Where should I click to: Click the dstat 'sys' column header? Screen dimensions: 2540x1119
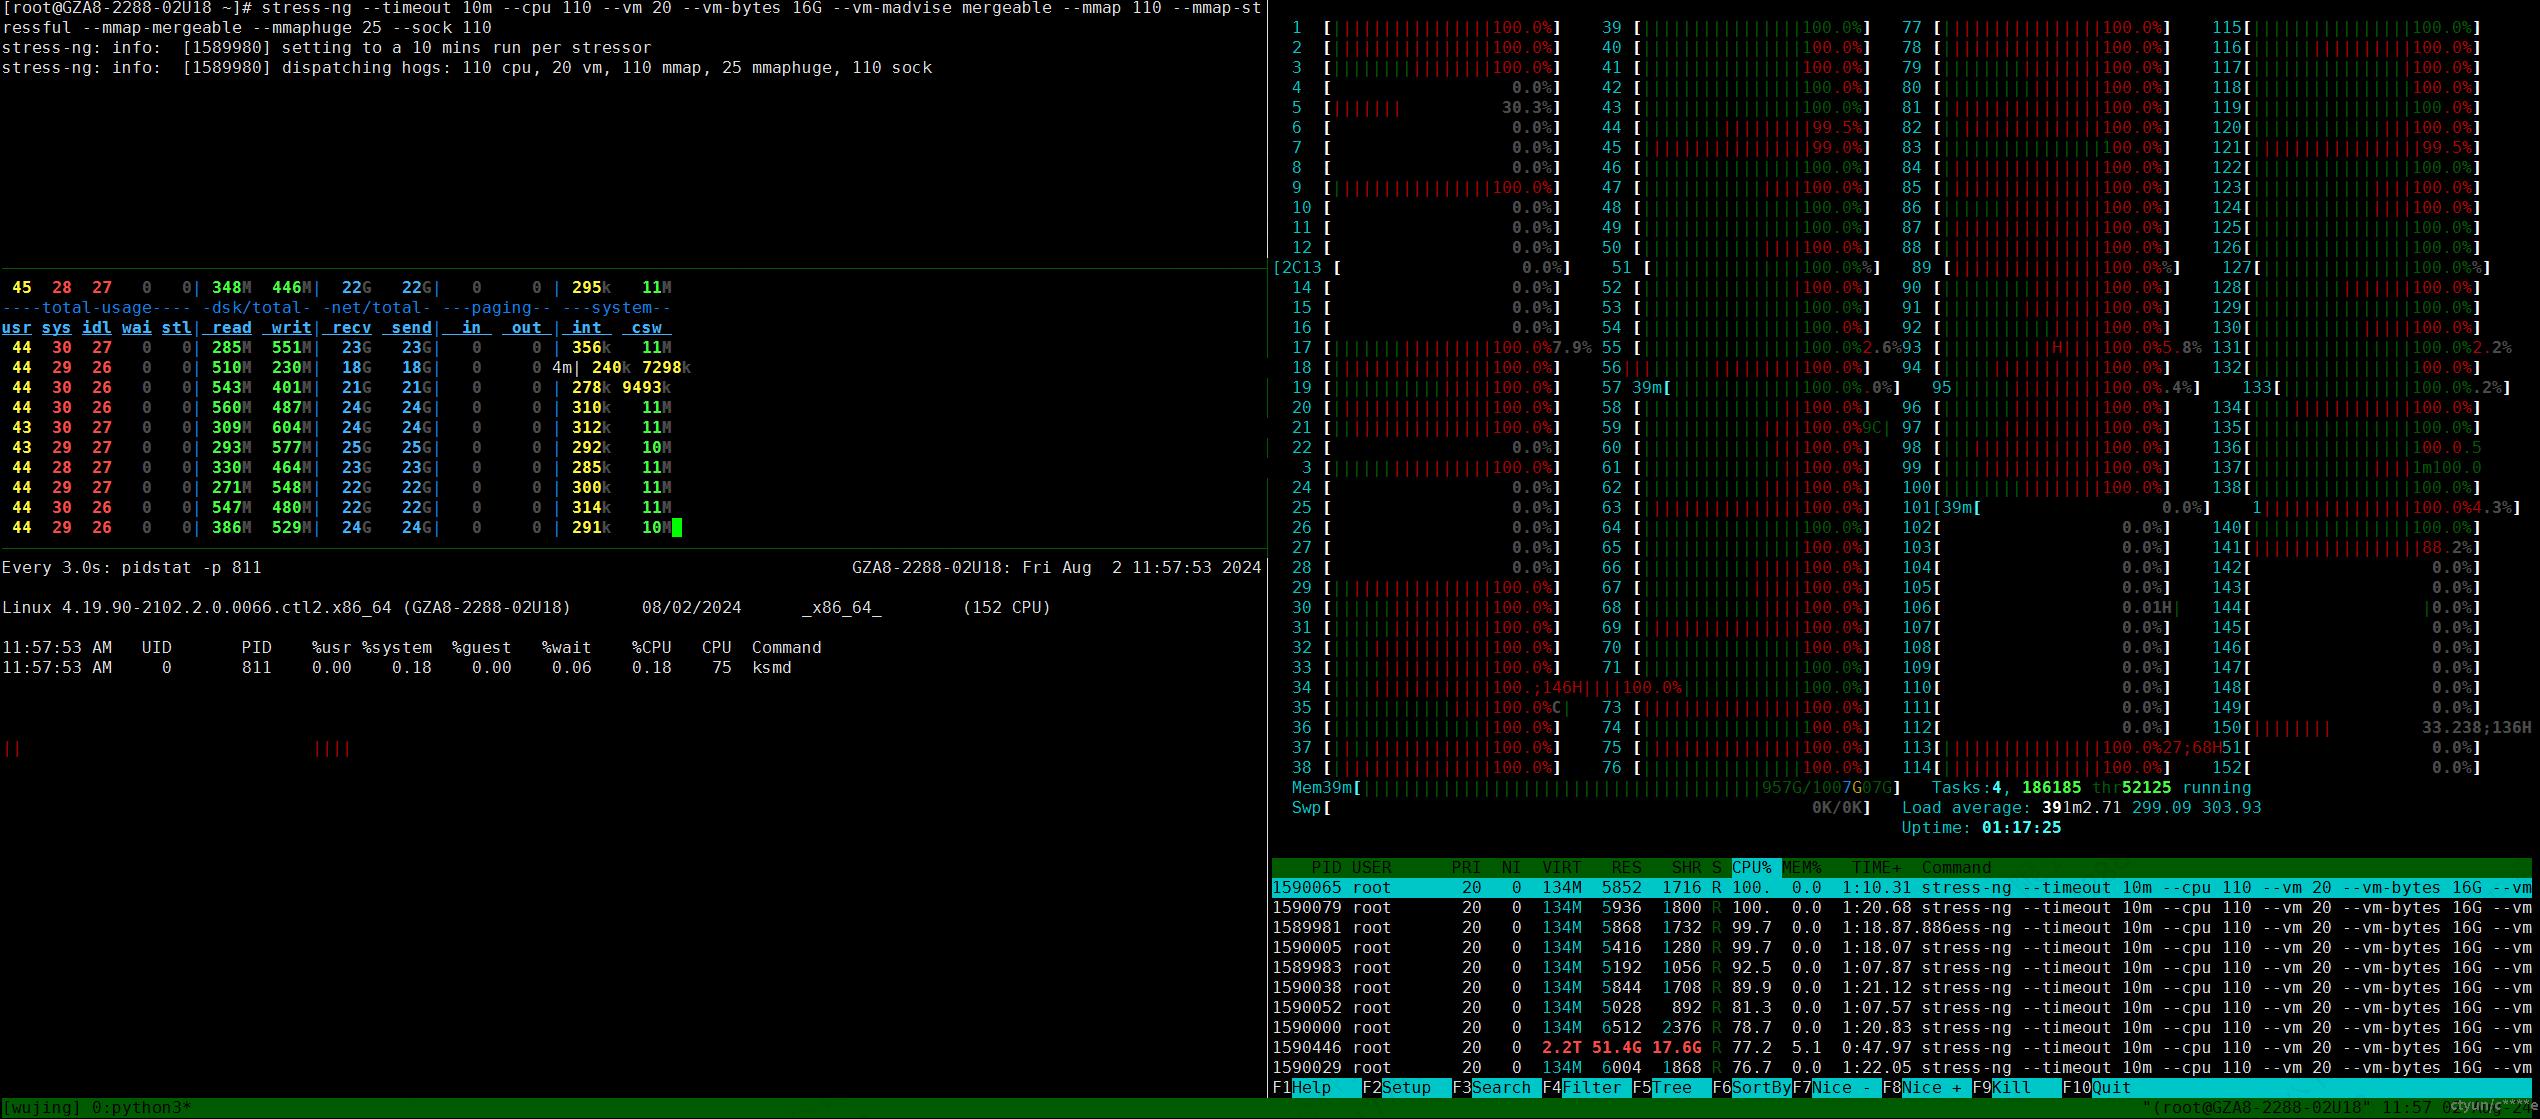56,327
